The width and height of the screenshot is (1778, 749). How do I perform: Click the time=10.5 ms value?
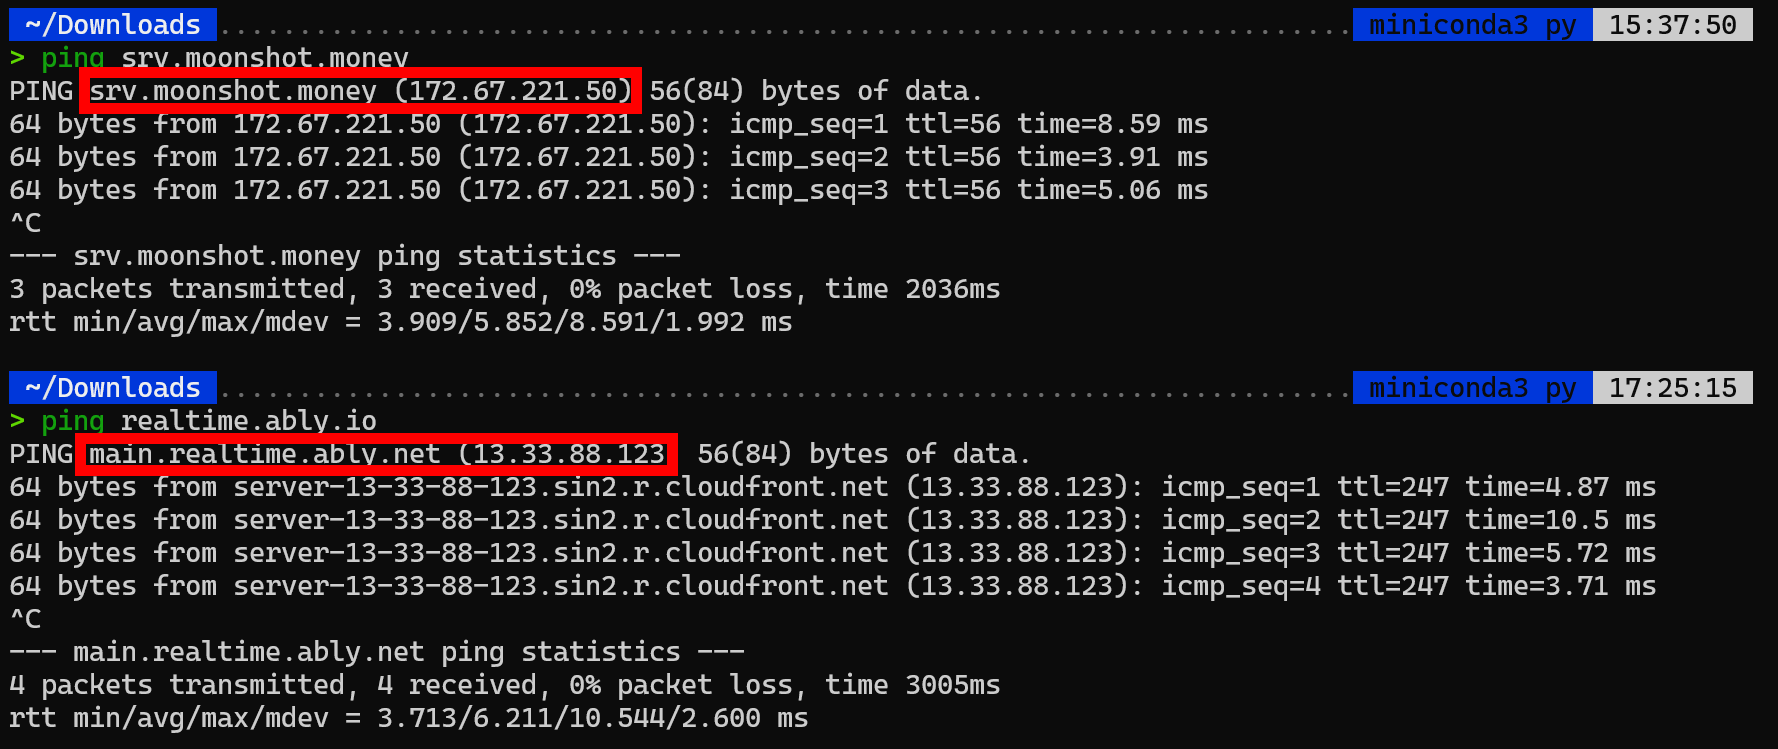[x=1560, y=520]
